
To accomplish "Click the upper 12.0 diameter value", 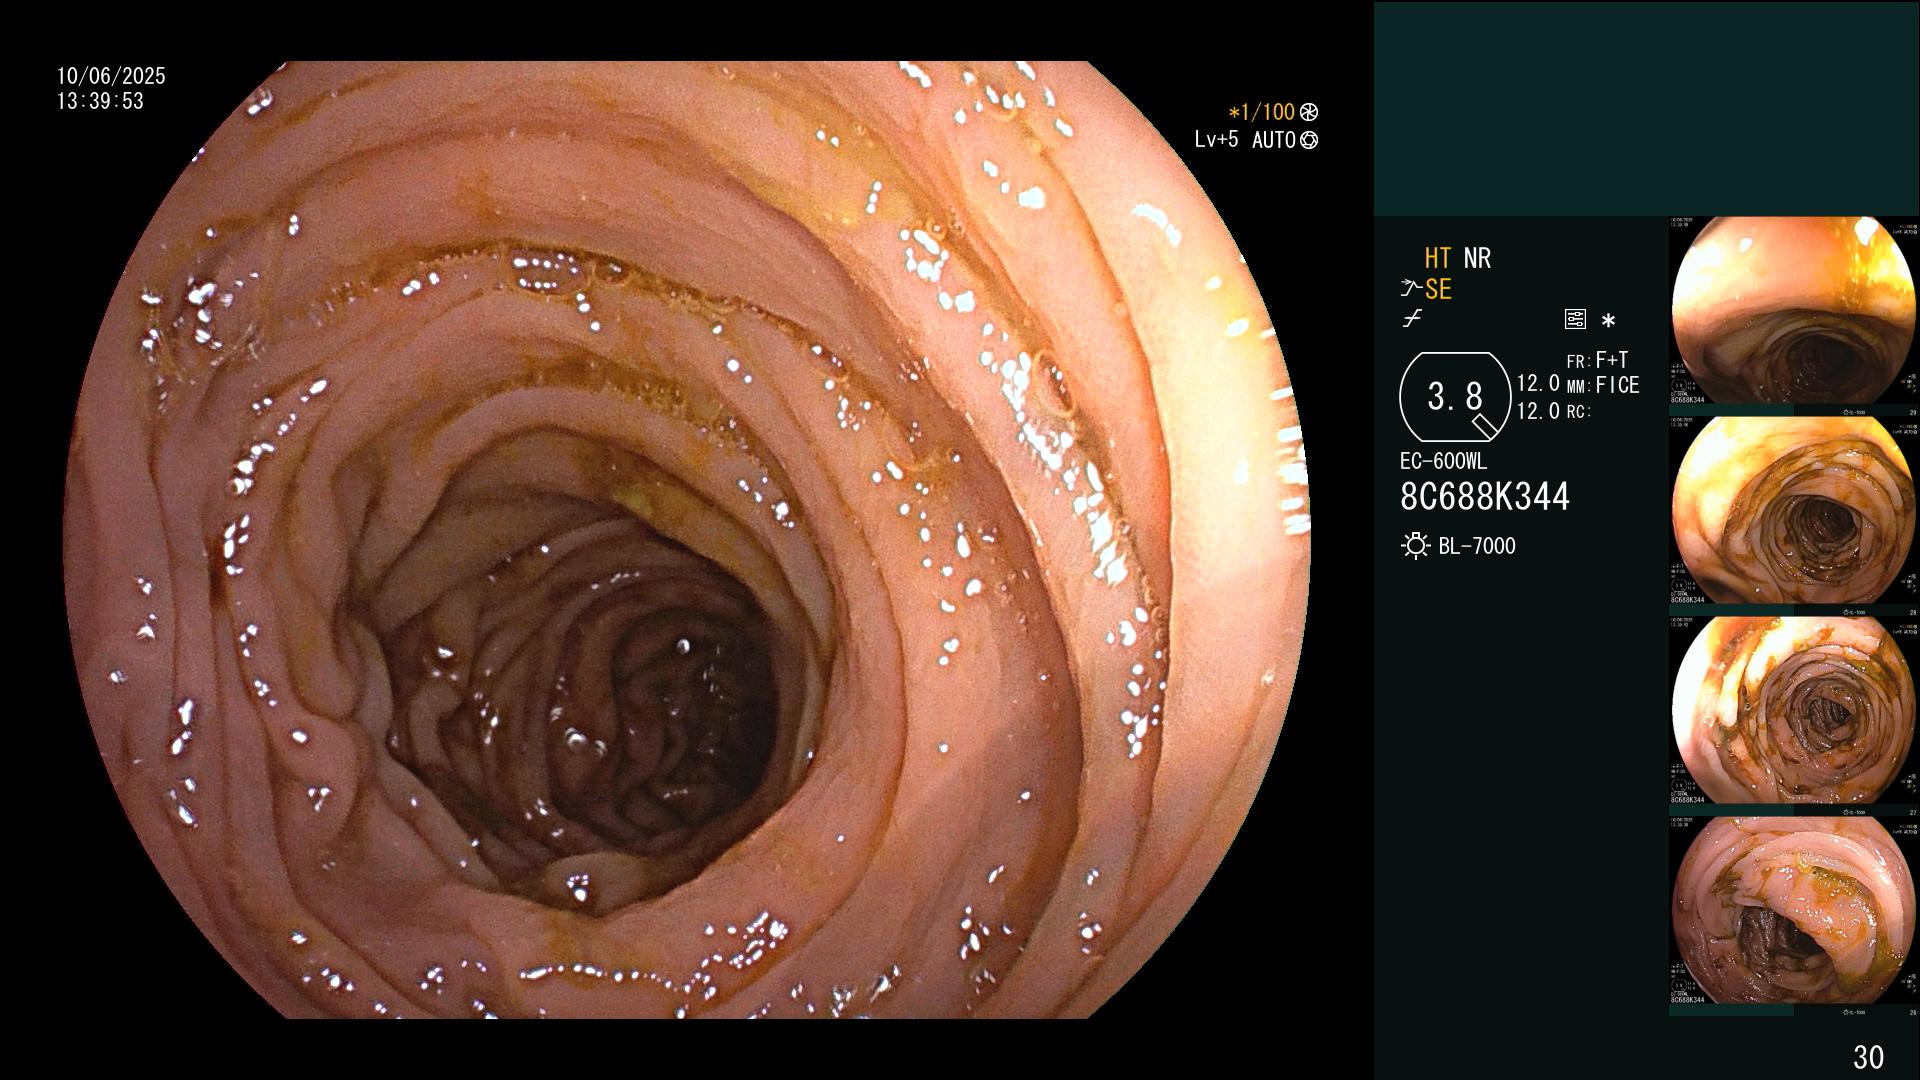I will tap(1538, 383).
